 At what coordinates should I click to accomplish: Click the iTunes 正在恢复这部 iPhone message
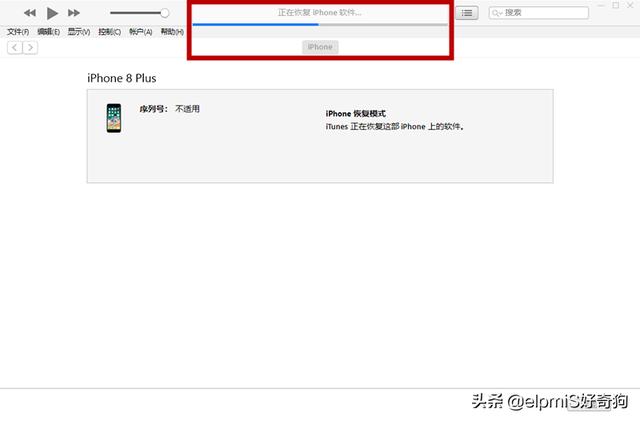395,127
